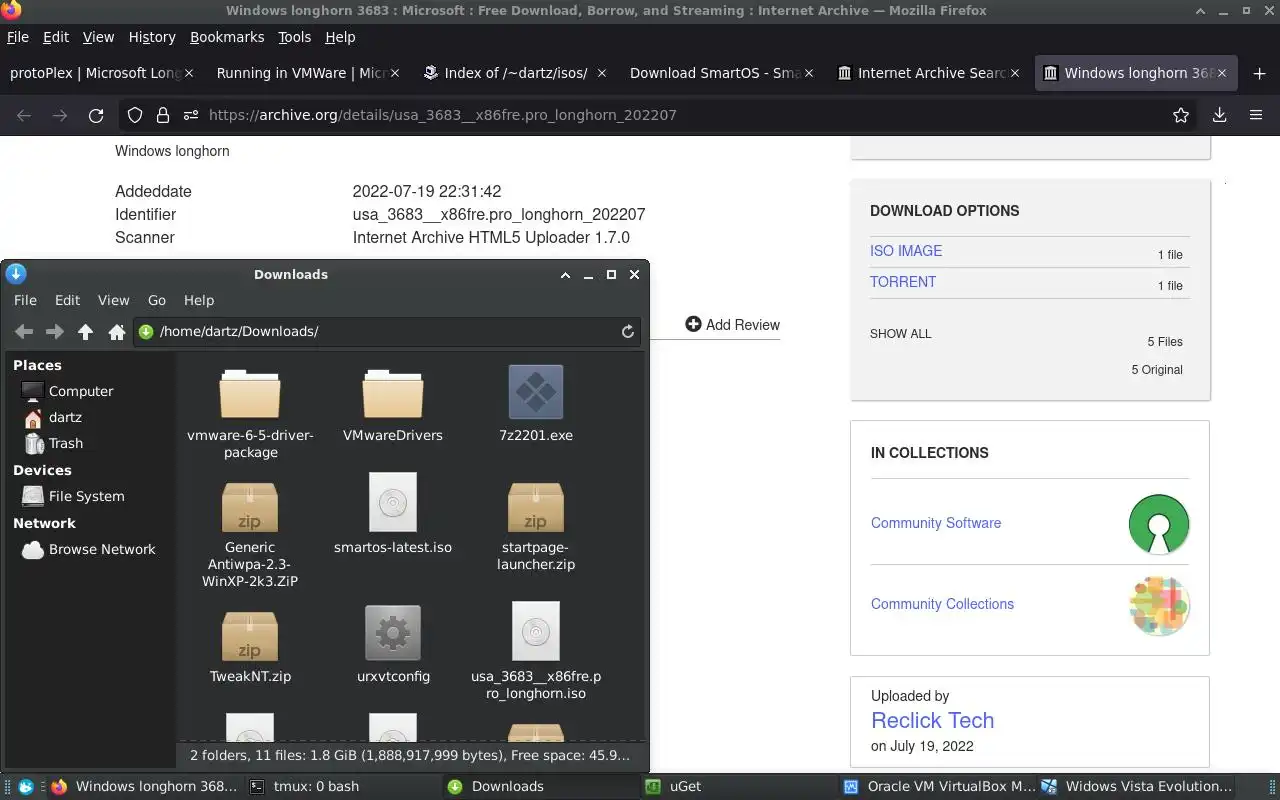Click Community Collections thumbnail image
Image resolution: width=1280 pixels, height=800 pixels.
point(1159,605)
